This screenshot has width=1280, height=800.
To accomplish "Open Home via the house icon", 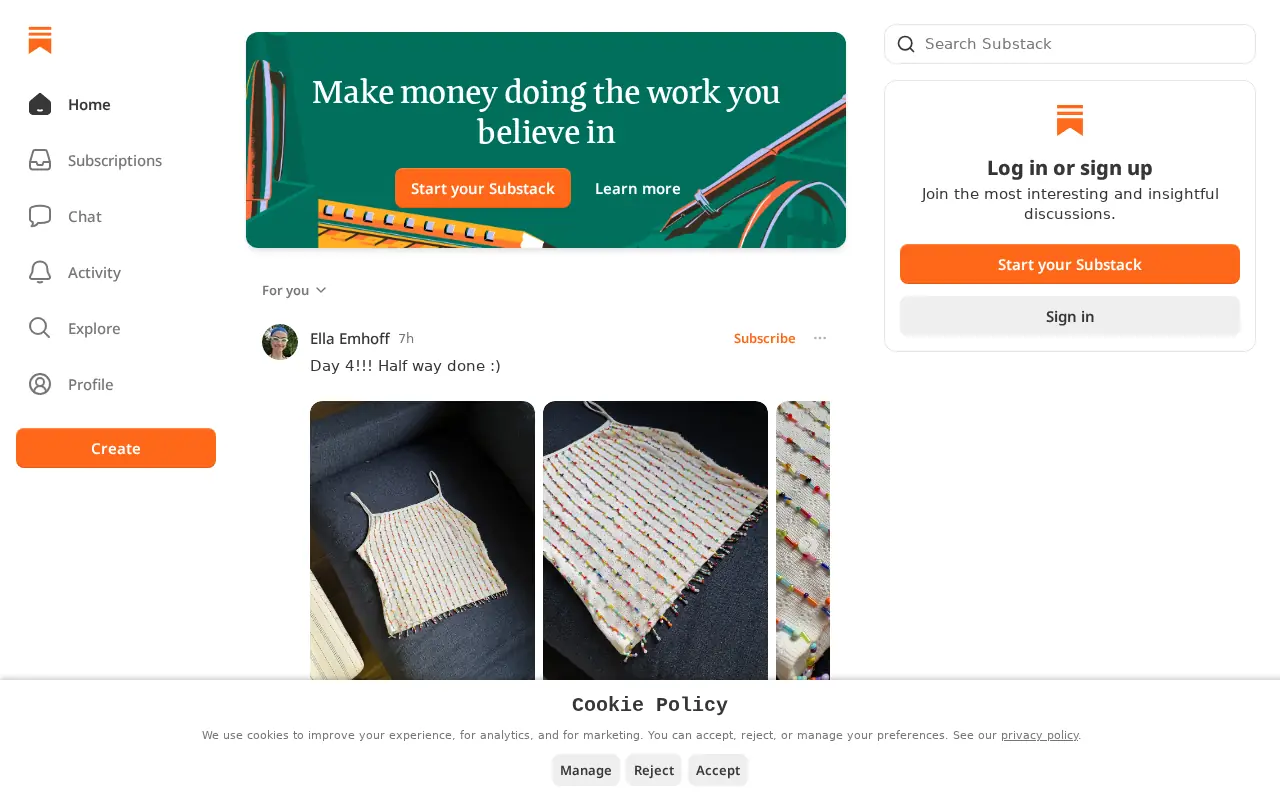I will tap(40, 104).
